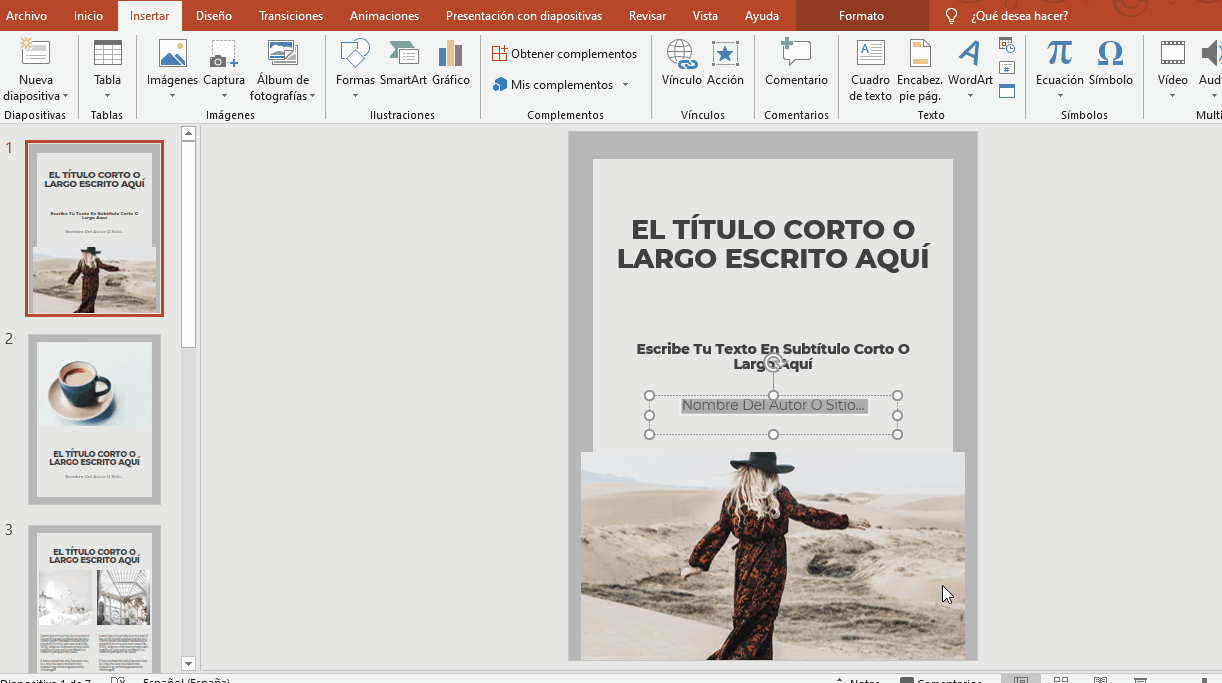Viewport: 1222px width, 683px height.
Task: Click the 'Escribe Tu Texto En Subtítulo' subtitle
Action: point(773,356)
